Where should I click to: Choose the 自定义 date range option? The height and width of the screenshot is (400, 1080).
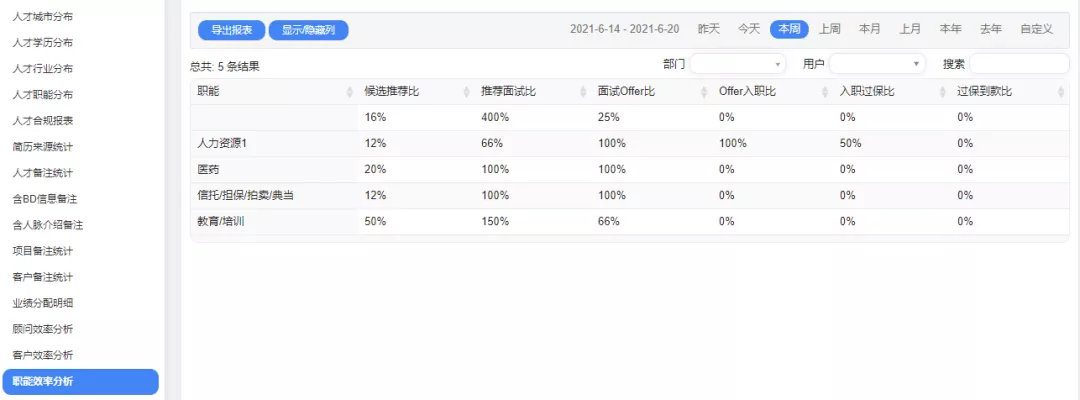pyautogui.click(x=1036, y=29)
